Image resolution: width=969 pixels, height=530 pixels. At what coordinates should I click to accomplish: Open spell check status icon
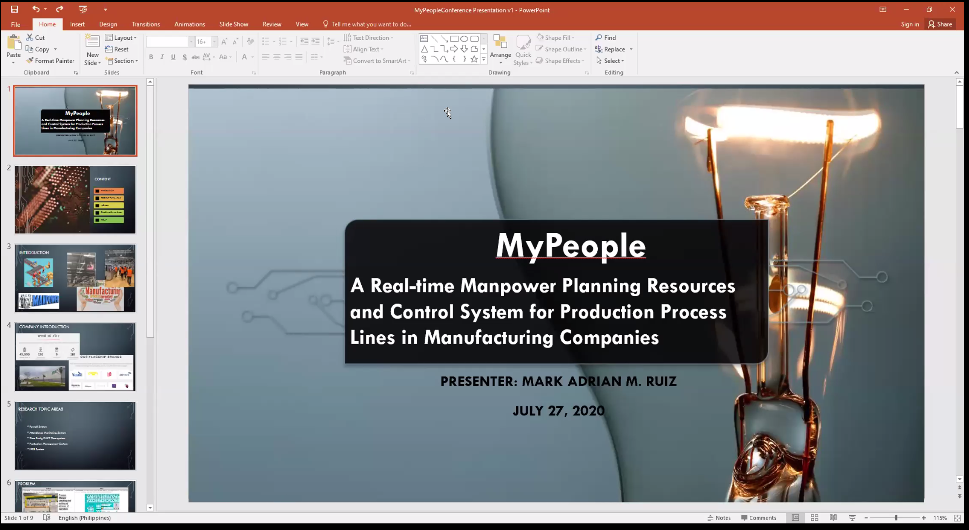46,518
